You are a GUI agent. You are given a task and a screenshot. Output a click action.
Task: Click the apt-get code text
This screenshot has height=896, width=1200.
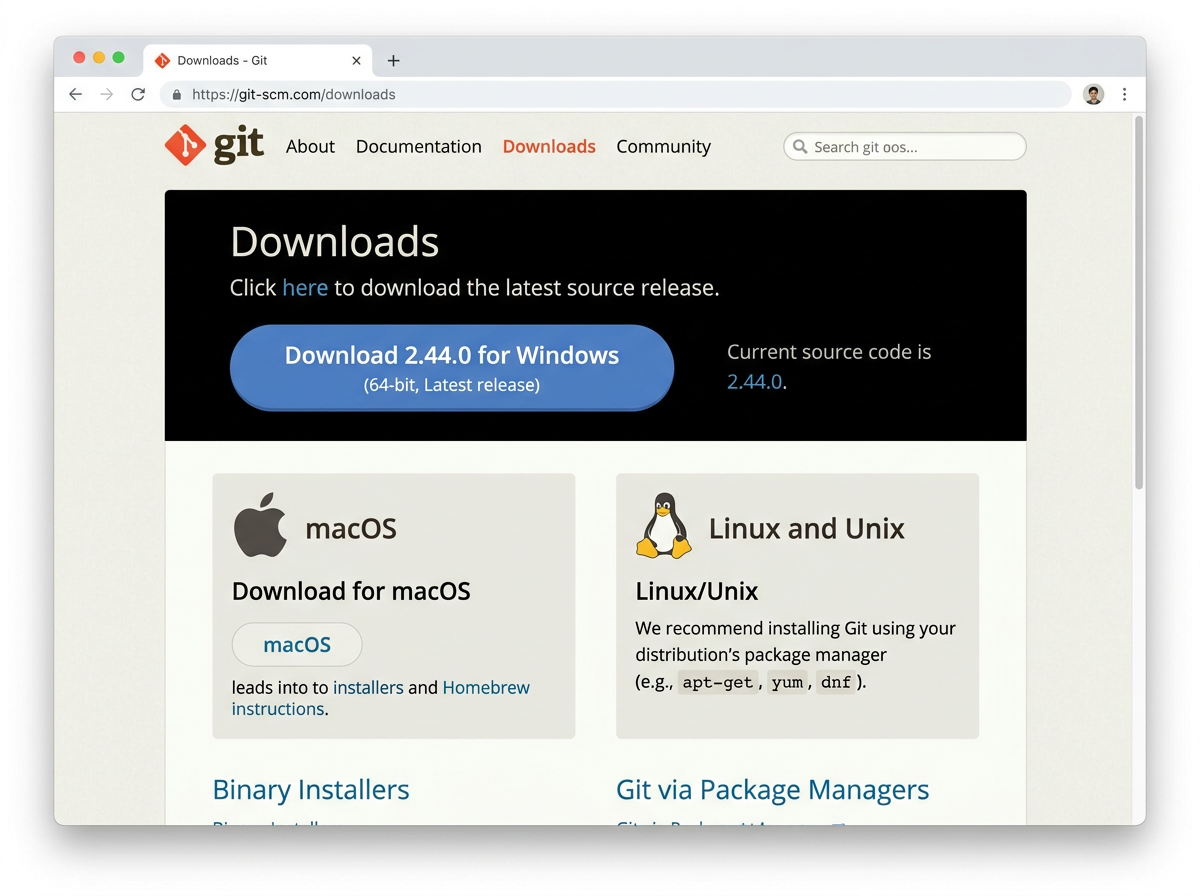pos(718,683)
